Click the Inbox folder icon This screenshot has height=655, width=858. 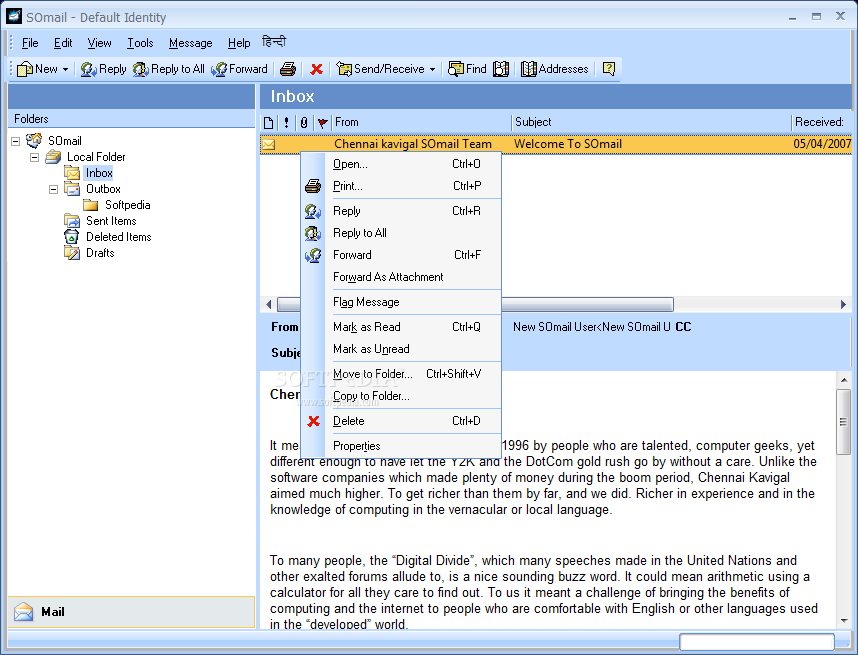coord(72,173)
